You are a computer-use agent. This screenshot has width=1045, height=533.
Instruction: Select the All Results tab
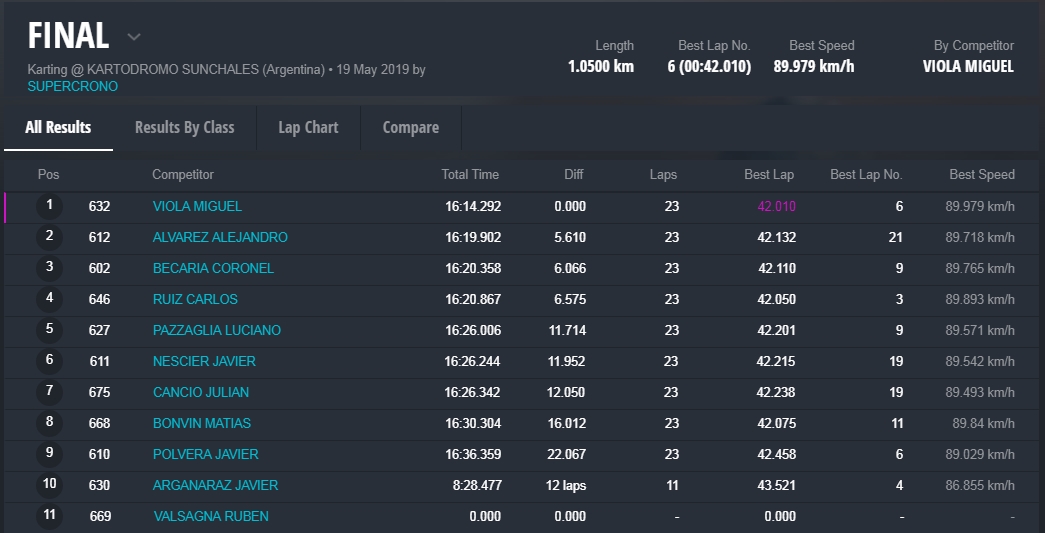pos(58,127)
